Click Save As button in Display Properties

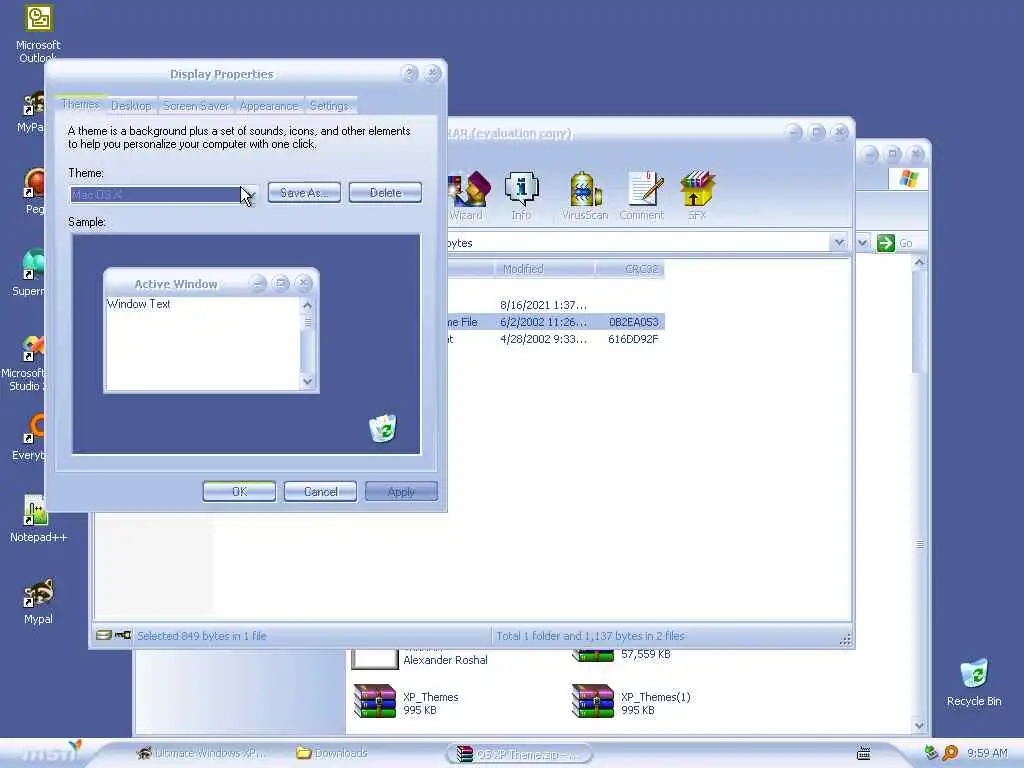(x=304, y=193)
